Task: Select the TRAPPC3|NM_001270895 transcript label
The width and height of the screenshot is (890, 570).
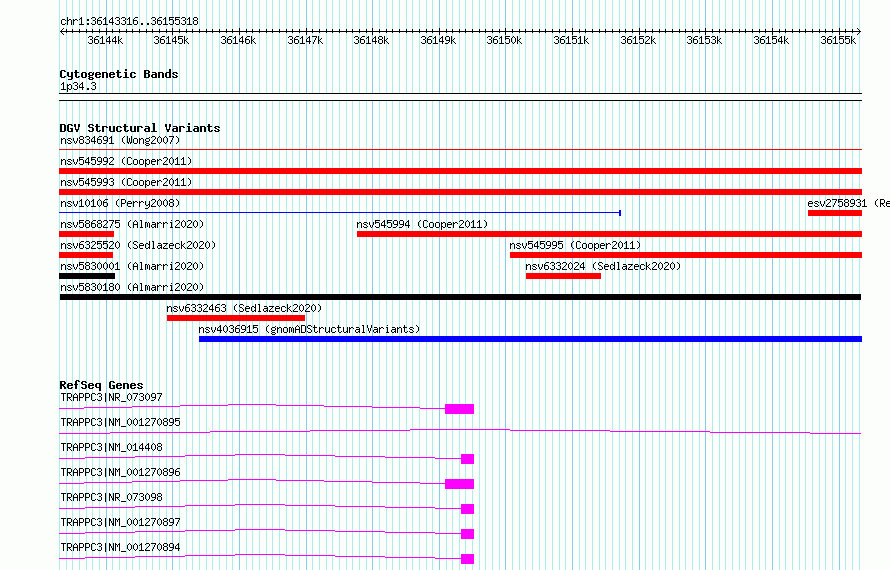Action: pyautogui.click(x=120, y=422)
